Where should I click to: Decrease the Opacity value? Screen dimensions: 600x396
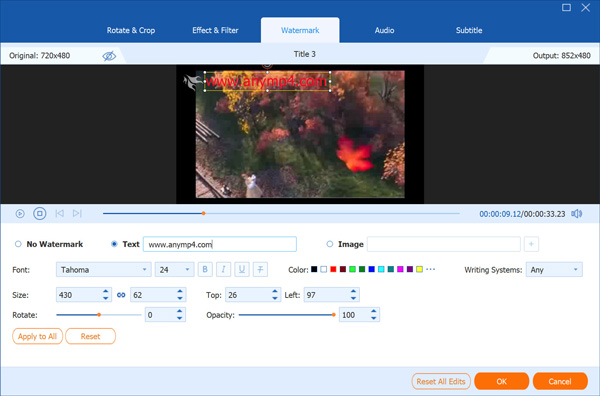(x=373, y=318)
